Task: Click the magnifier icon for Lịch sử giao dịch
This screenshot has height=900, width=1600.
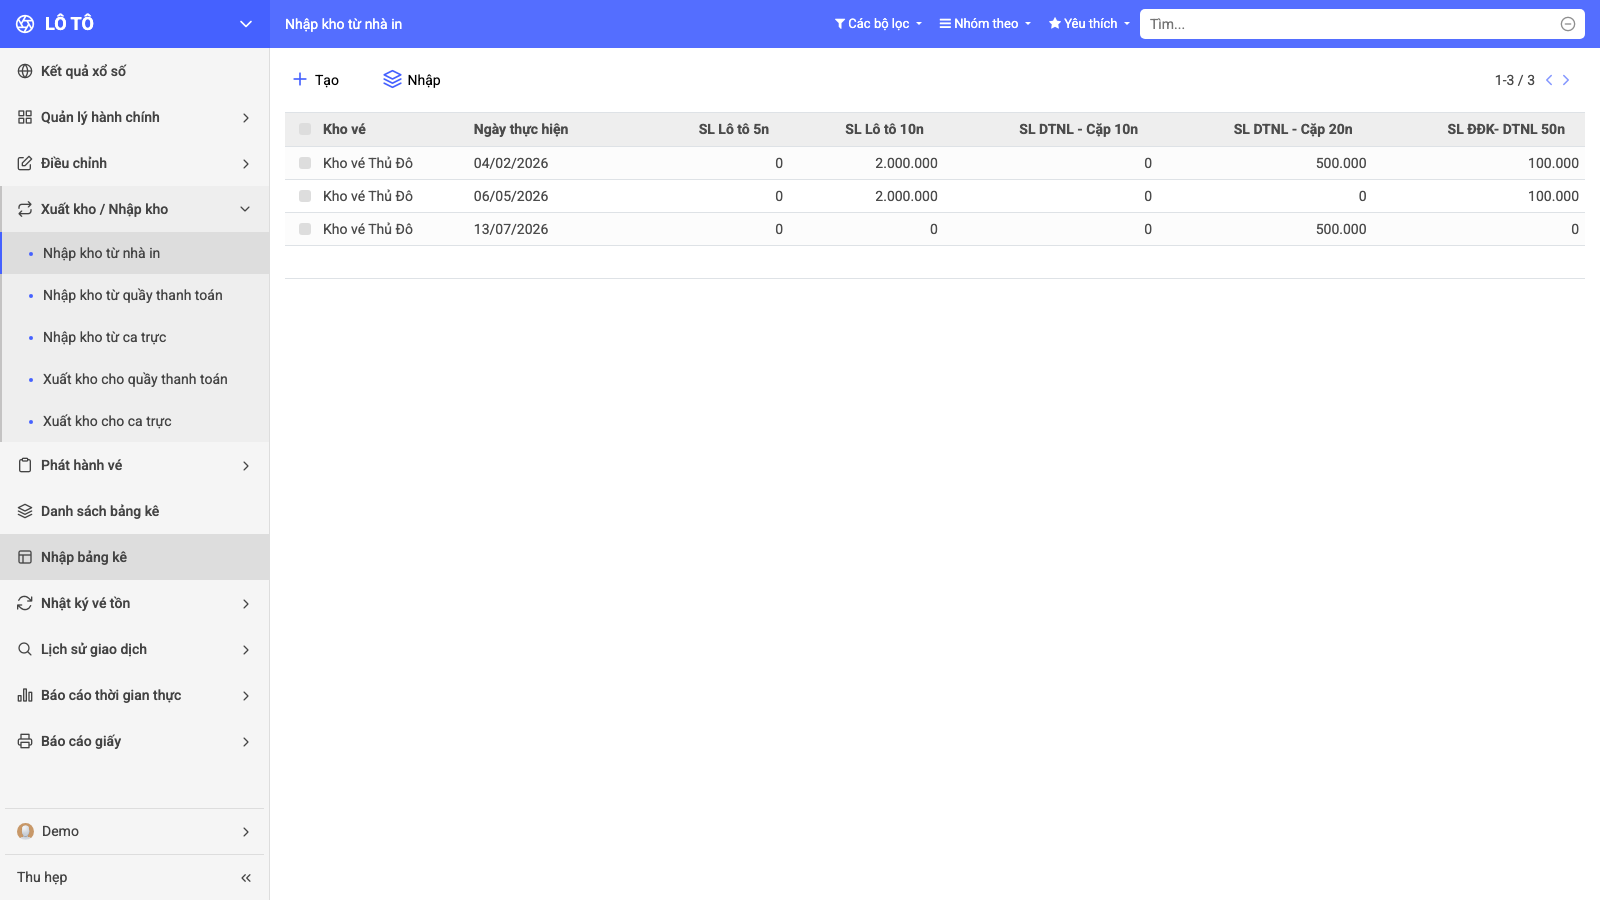Action: point(25,649)
